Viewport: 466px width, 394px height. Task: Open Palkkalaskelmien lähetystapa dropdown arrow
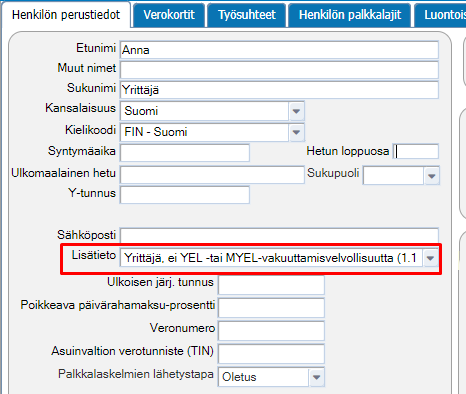pyautogui.click(x=316, y=377)
